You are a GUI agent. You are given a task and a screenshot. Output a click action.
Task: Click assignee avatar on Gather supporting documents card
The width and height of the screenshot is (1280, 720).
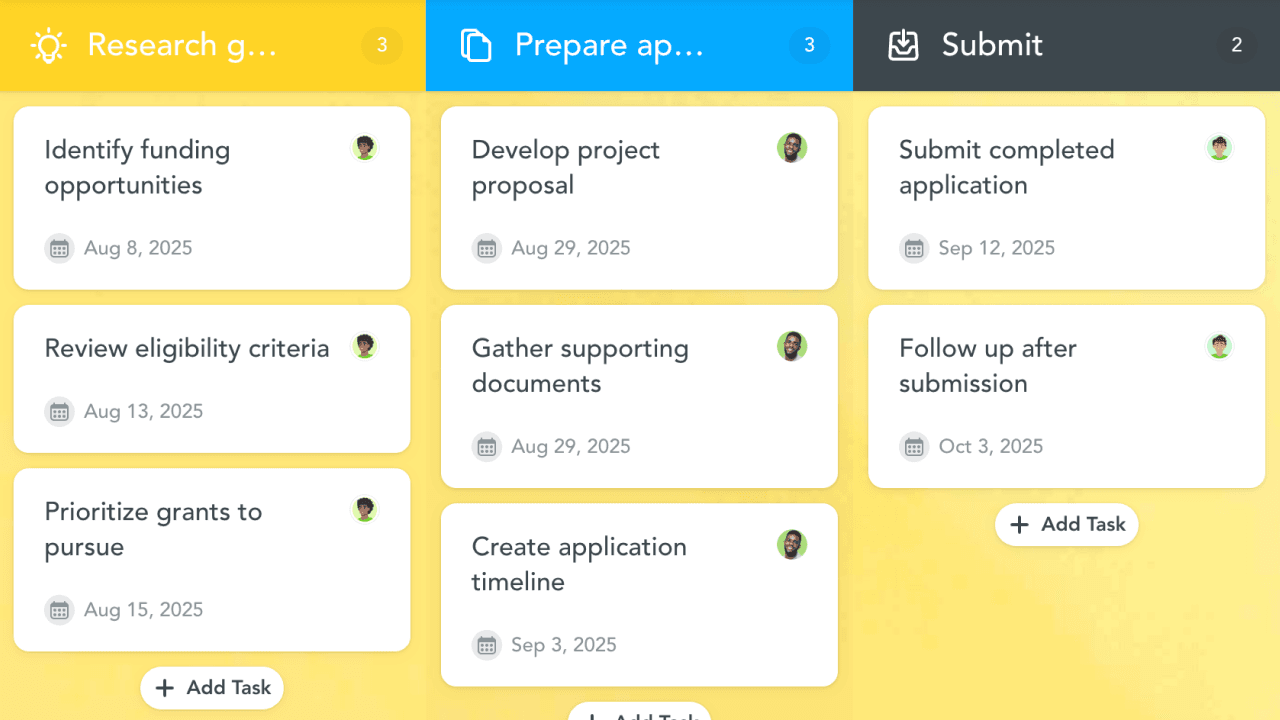pos(792,346)
